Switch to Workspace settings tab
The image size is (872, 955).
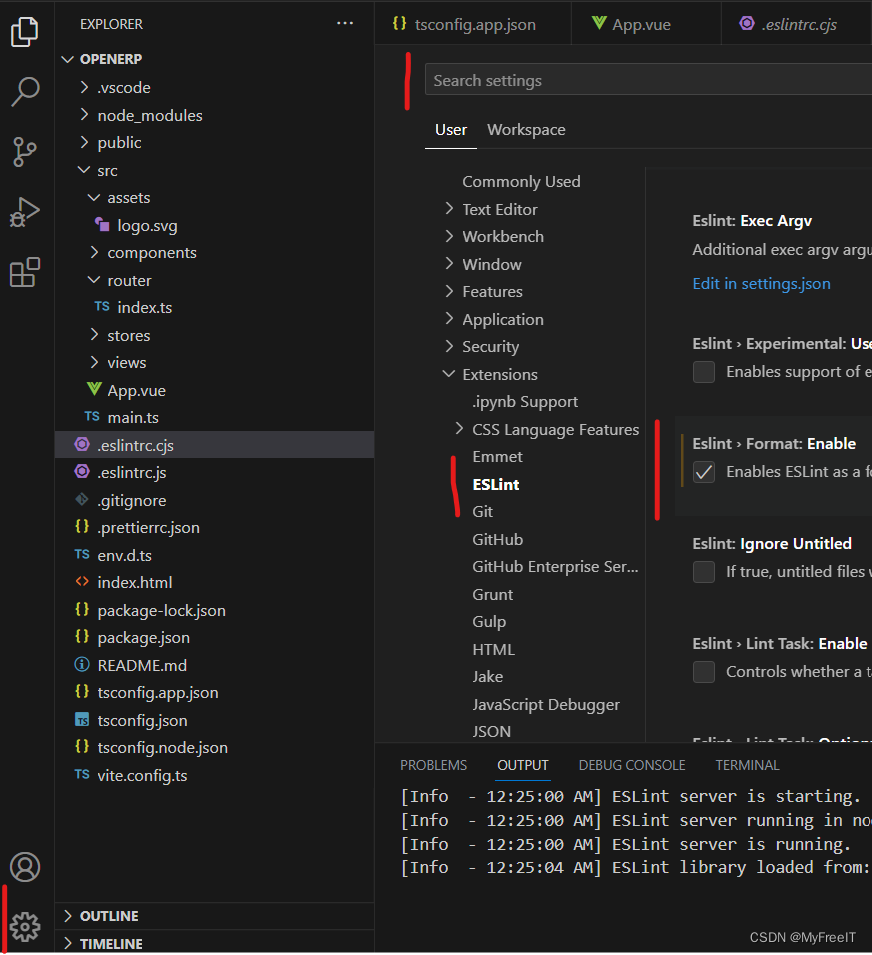(526, 130)
